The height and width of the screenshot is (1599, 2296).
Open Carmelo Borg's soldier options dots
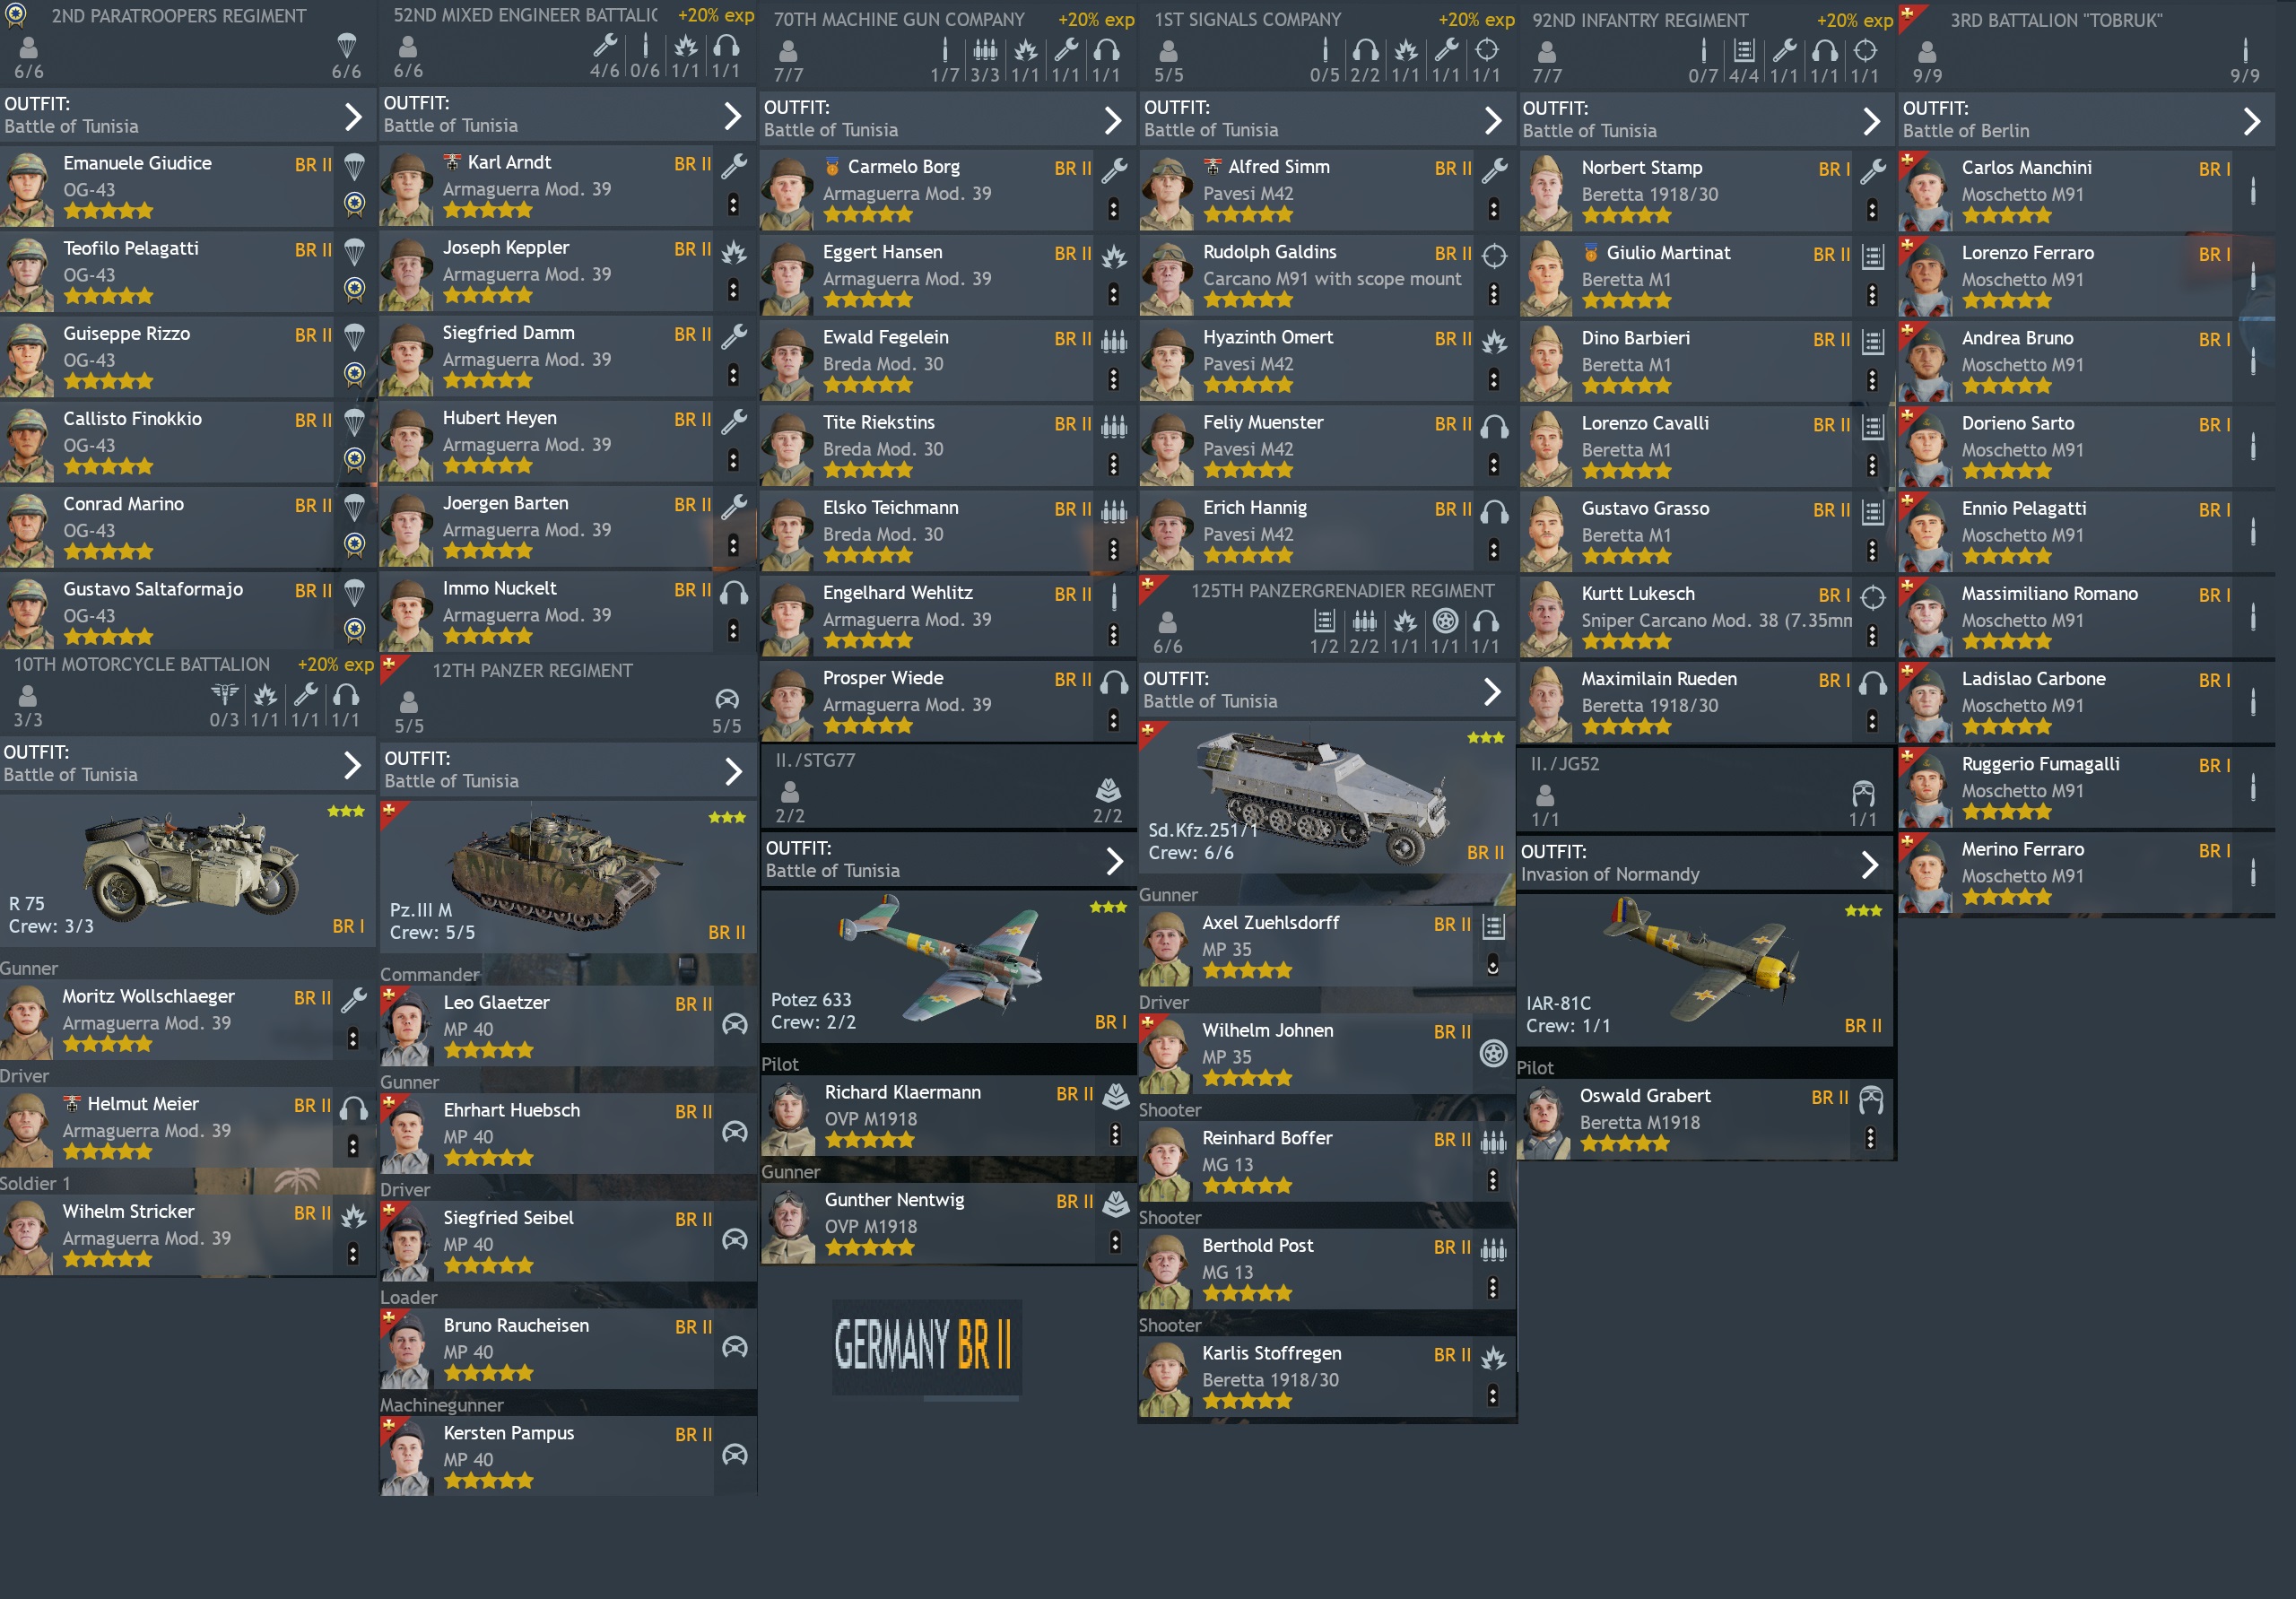click(1113, 209)
